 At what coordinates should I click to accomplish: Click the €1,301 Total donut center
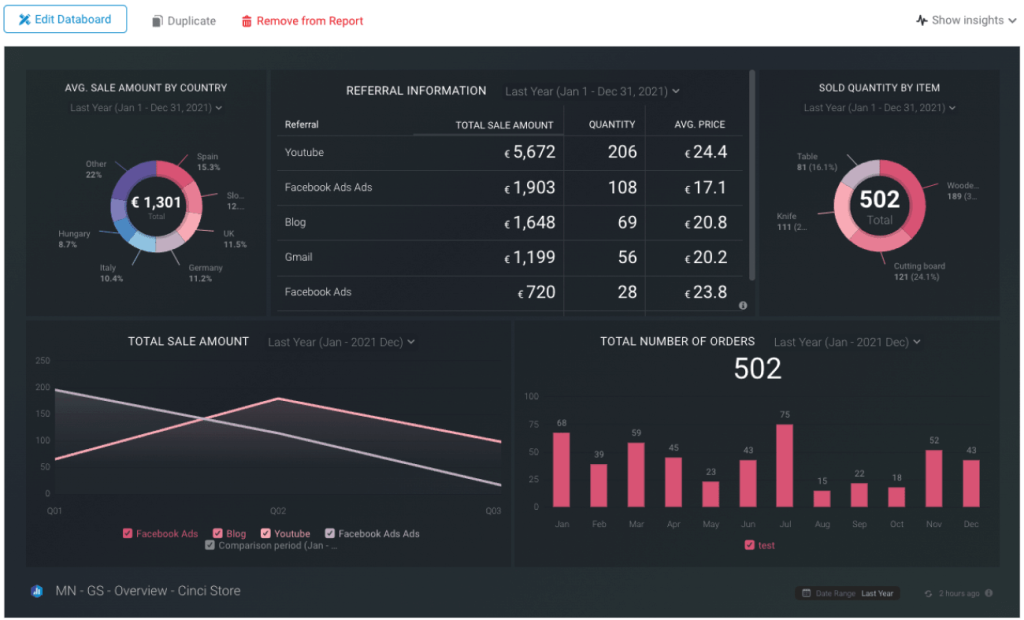(156, 205)
